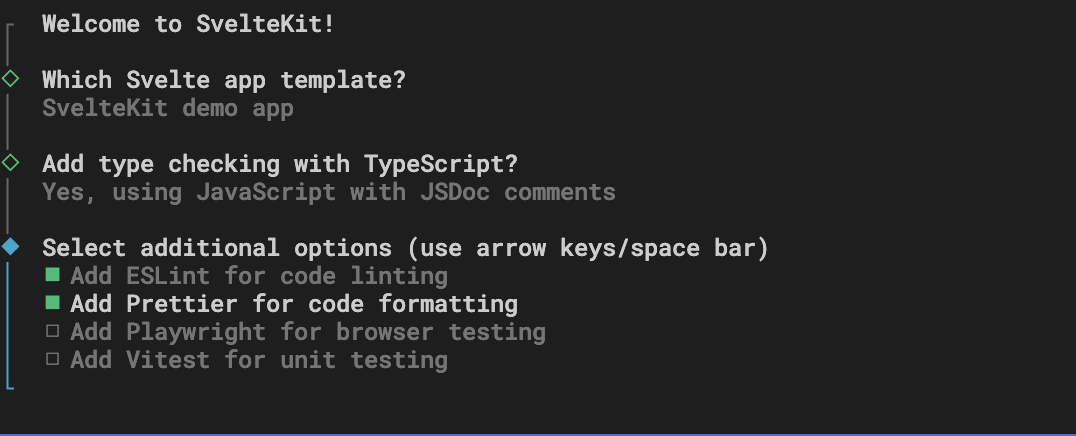Click the 'Select additional options' prompt heading
The image size is (1076, 436).
click(405, 248)
